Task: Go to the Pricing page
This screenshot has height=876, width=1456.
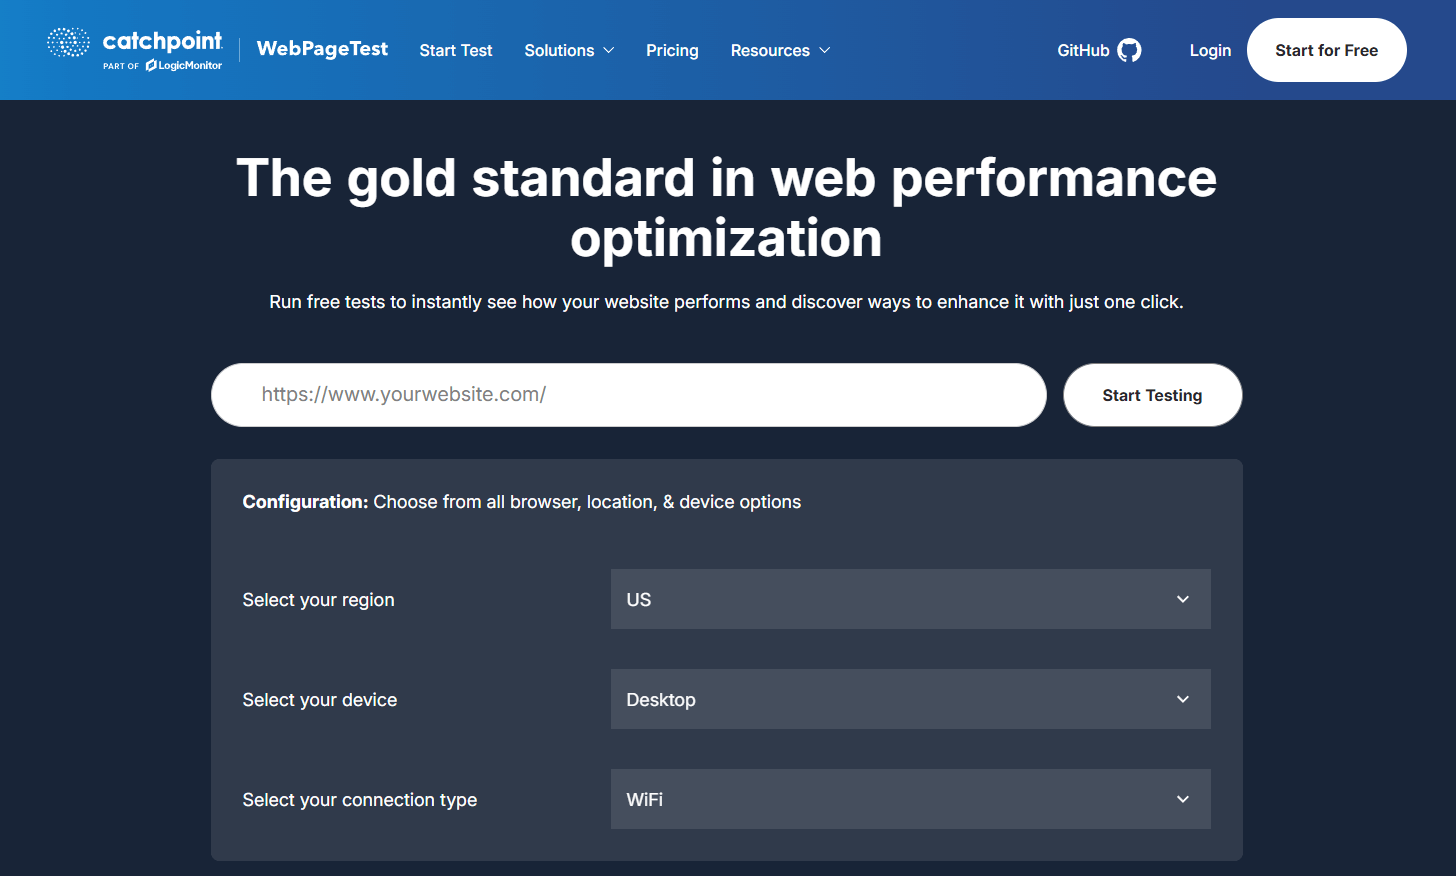Action: tap(672, 50)
